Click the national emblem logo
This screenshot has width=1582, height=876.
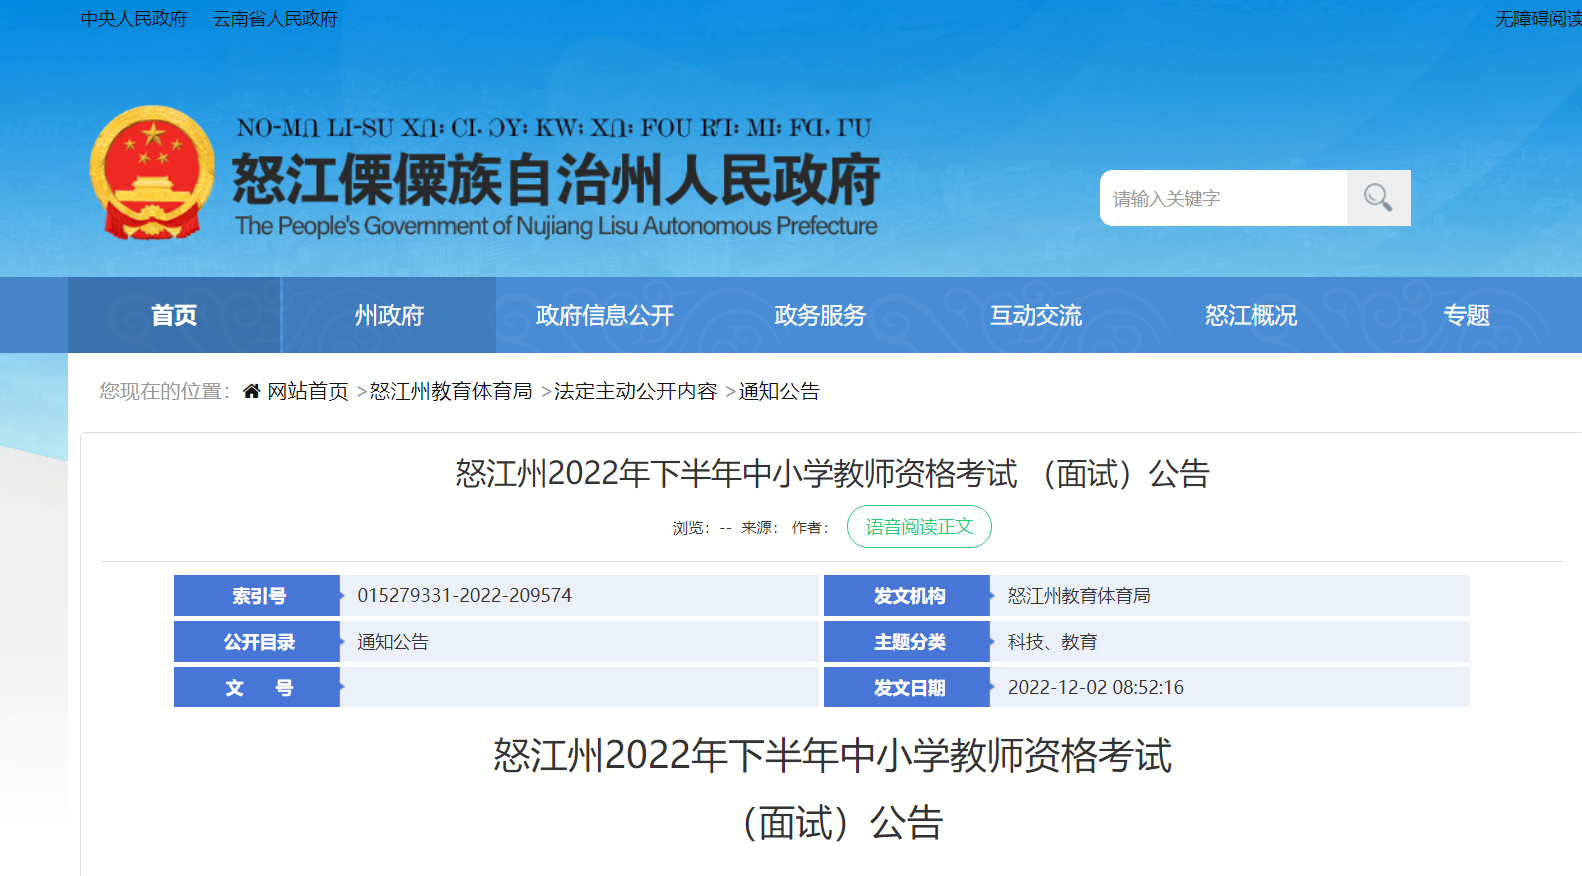tap(152, 173)
